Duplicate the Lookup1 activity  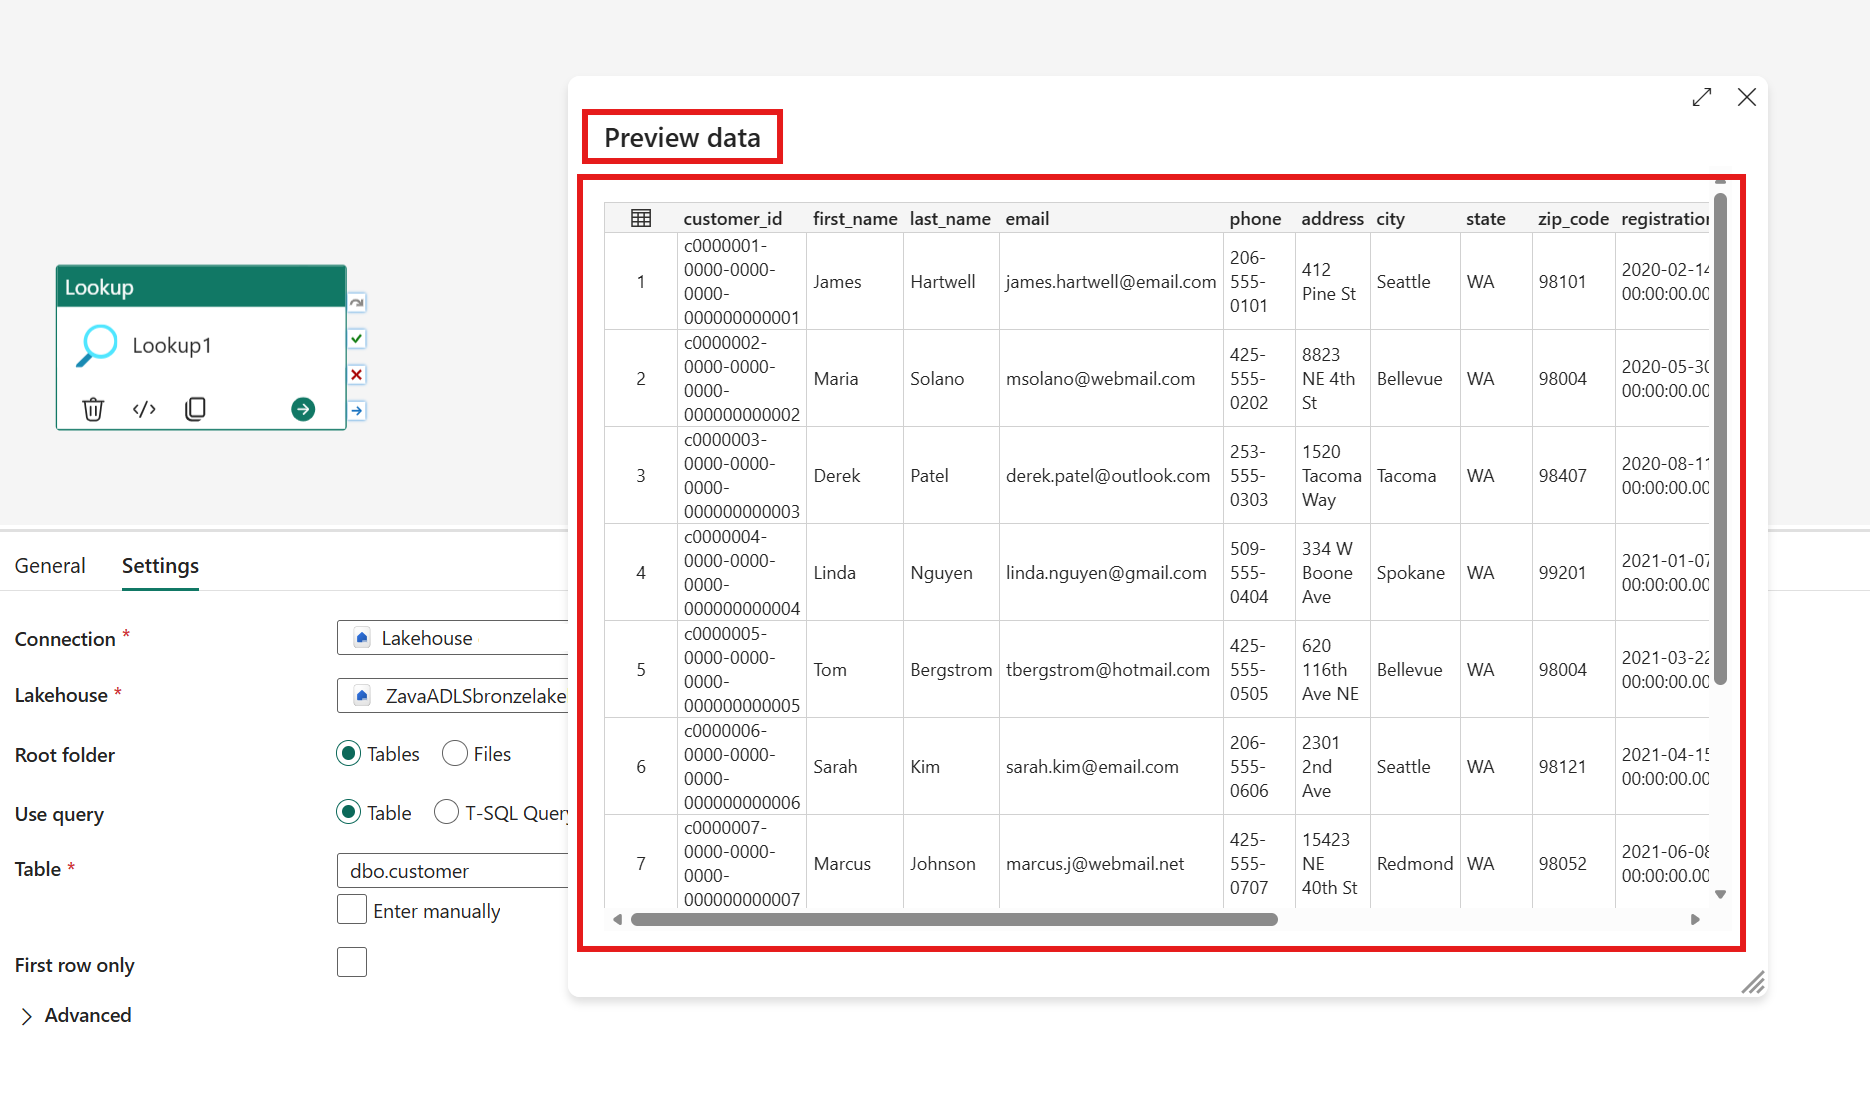click(x=195, y=409)
